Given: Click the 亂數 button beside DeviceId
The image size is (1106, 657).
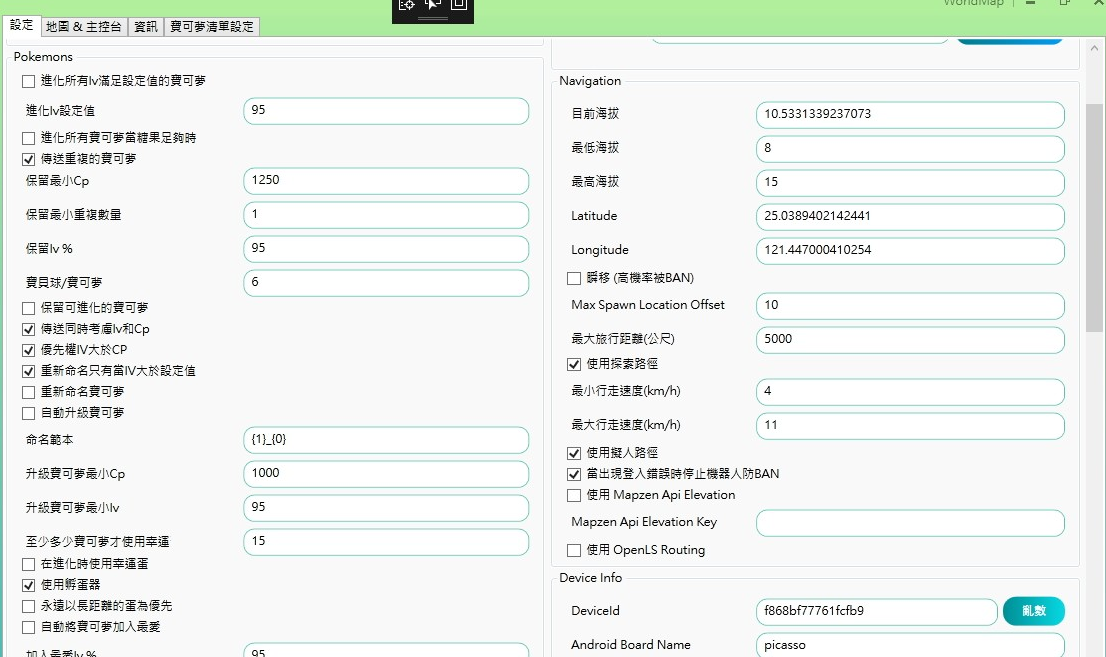Looking at the screenshot, I should [1033, 611].
